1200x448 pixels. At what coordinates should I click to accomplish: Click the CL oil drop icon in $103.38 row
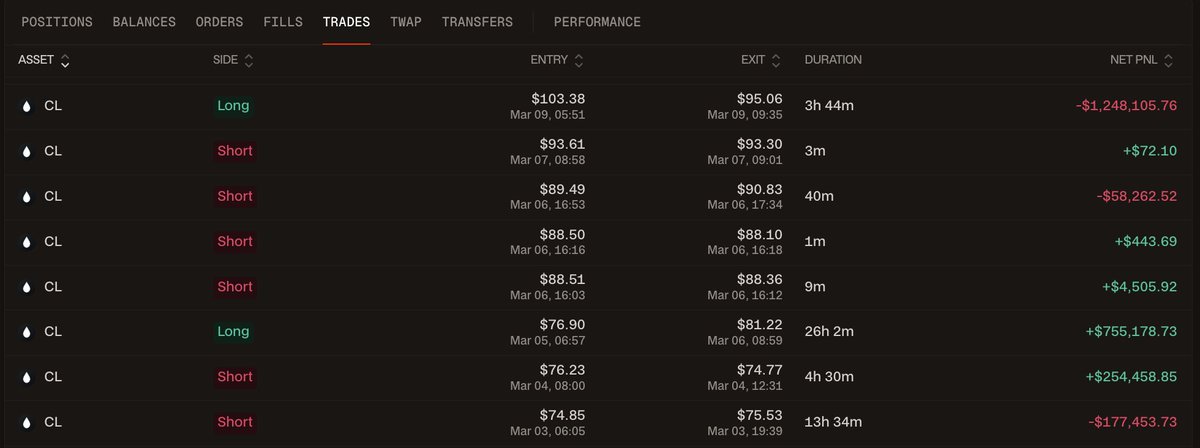click(26, 105)
